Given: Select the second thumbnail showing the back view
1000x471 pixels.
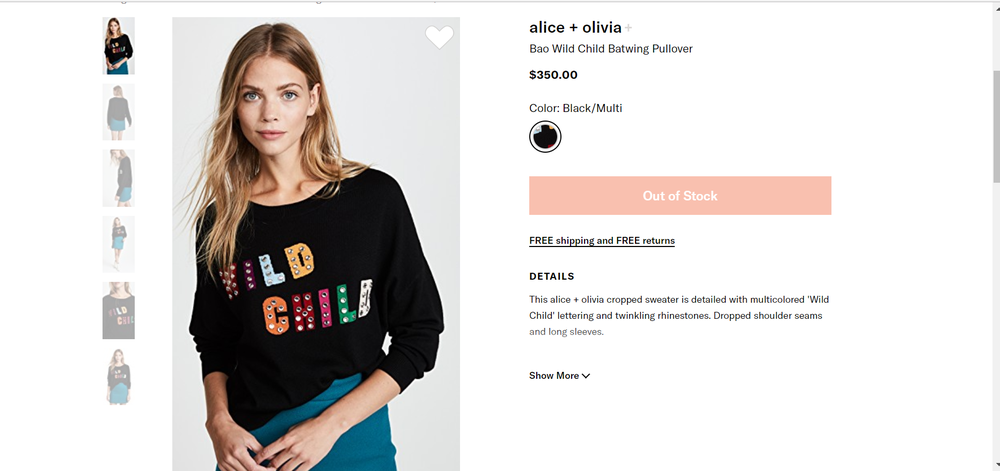Looking at the screenshot, I should 118,112.
